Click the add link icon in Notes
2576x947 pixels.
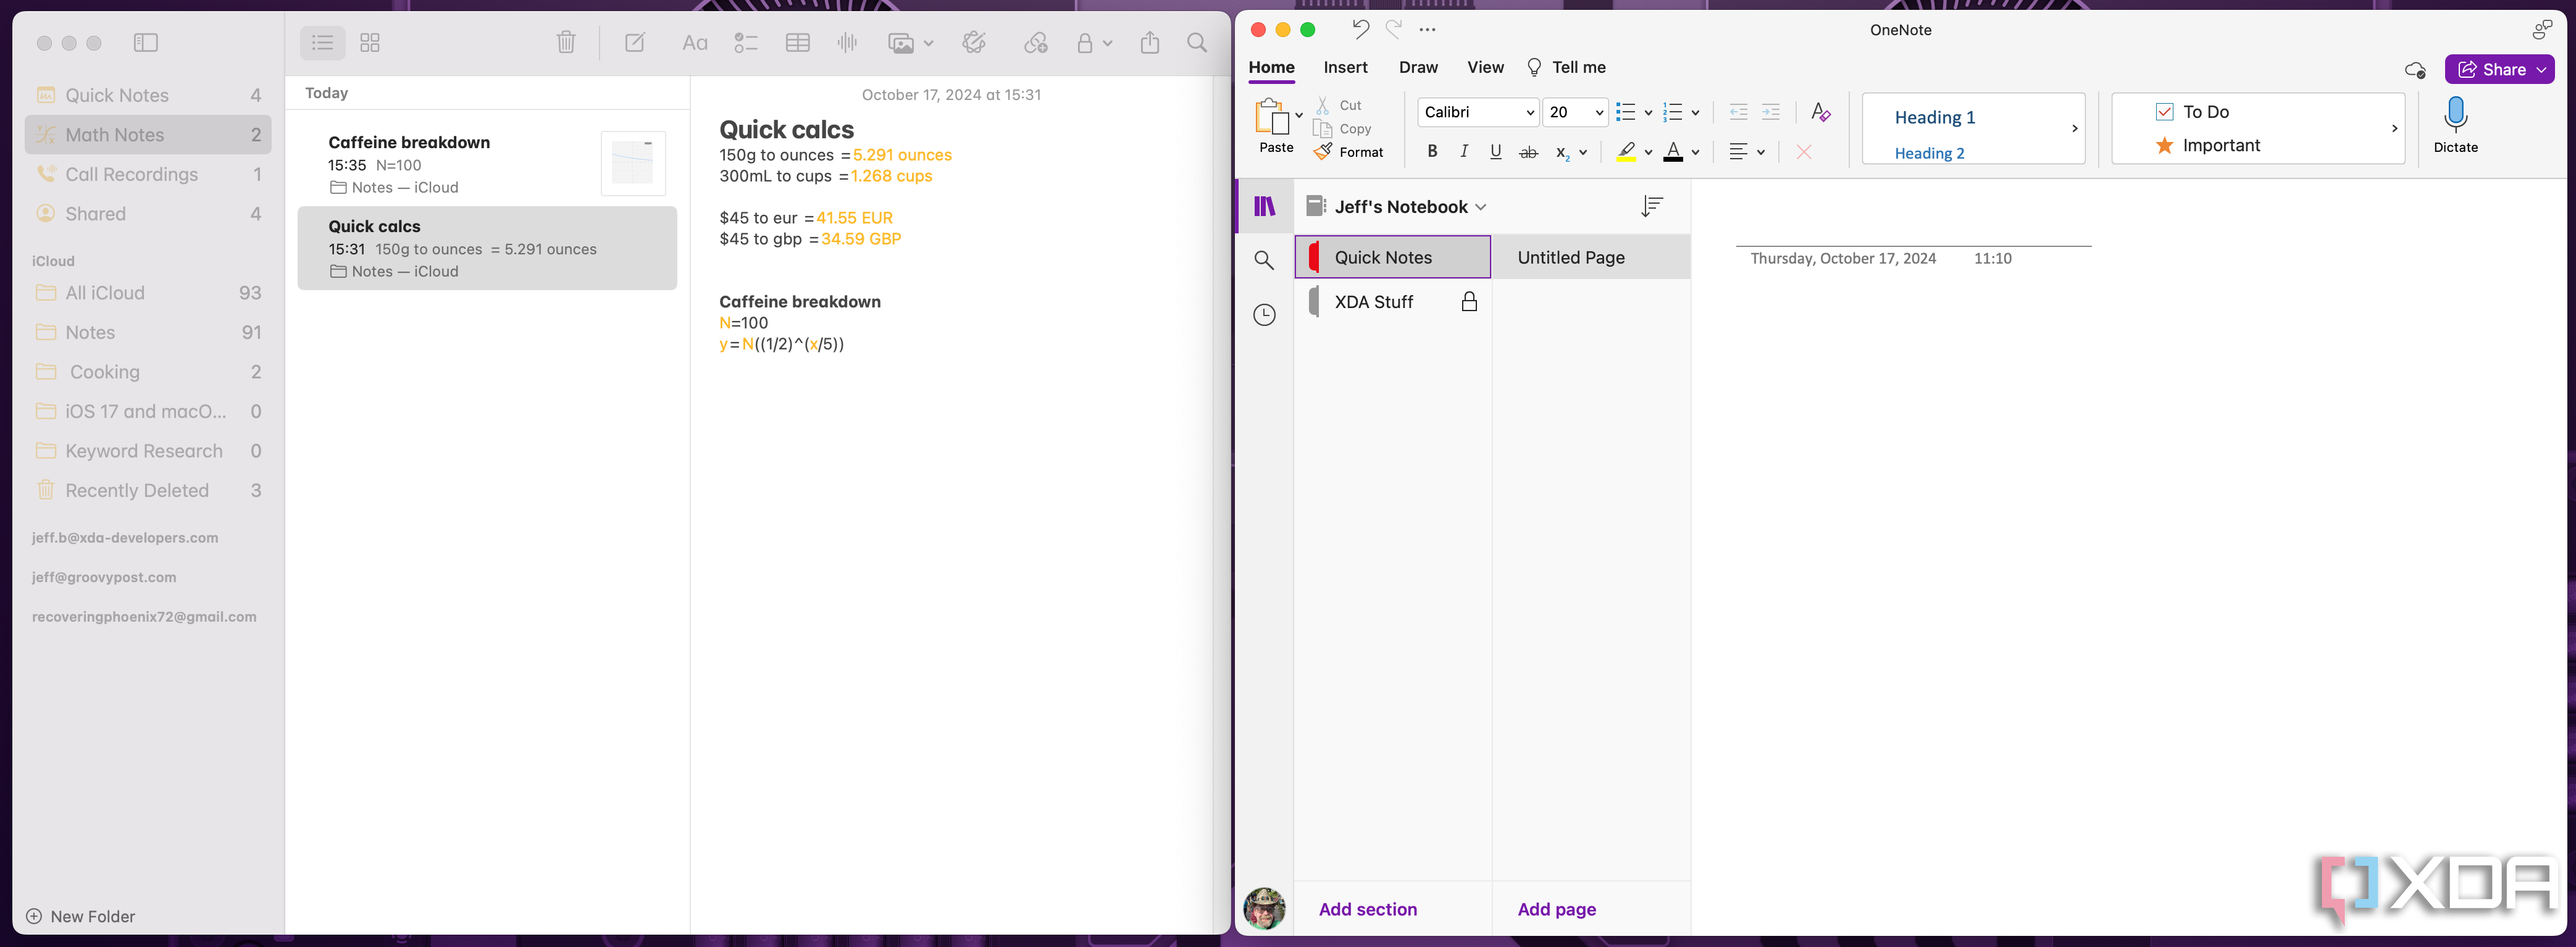[1036, 42]
